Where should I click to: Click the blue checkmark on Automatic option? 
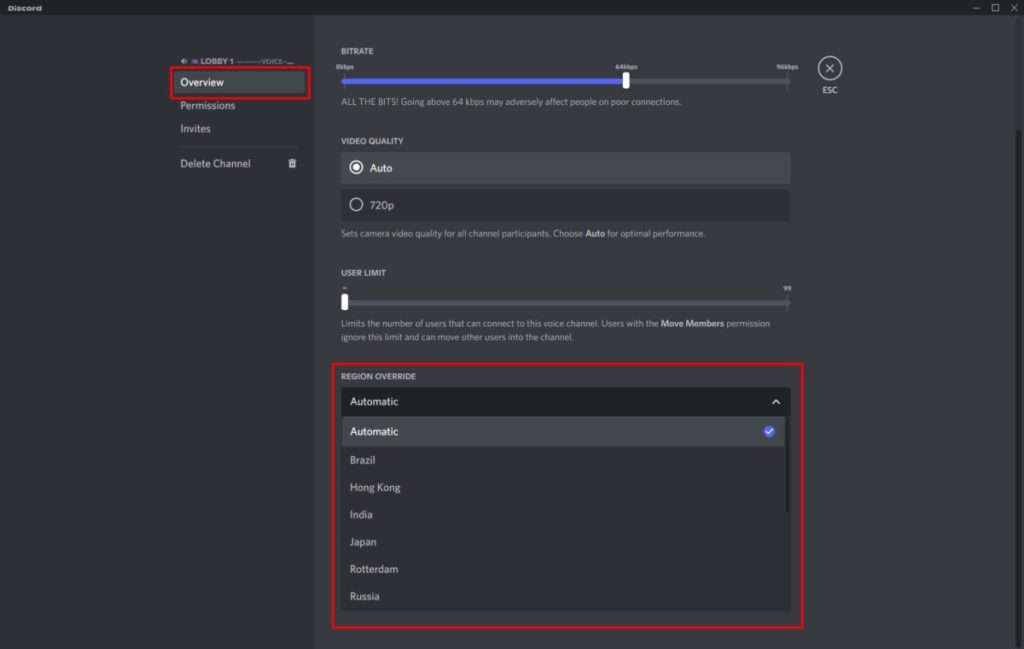769,432
